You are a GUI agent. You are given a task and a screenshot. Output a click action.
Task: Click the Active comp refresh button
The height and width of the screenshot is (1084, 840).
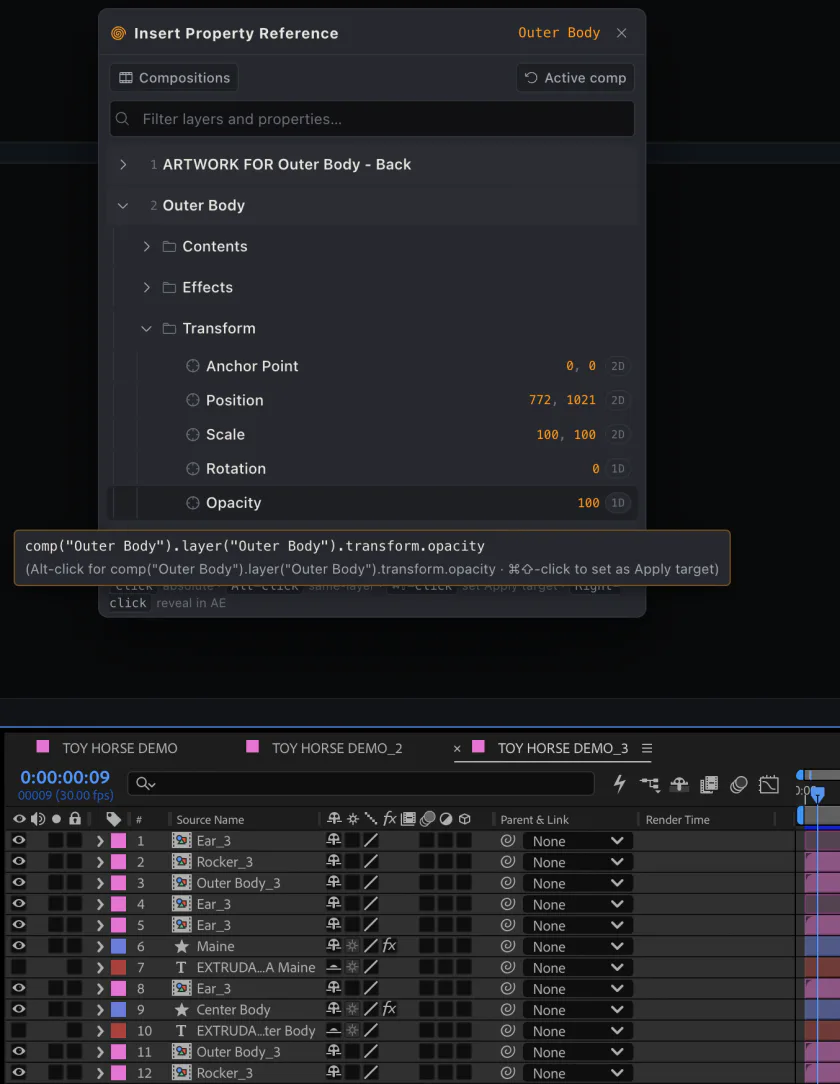tap(575, 77)
